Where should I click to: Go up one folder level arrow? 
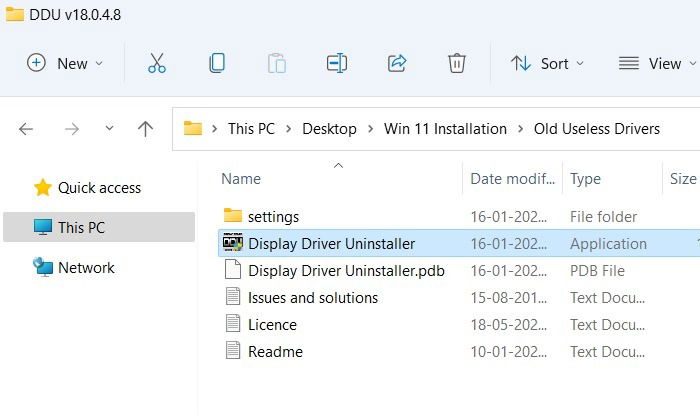[145, 129]
